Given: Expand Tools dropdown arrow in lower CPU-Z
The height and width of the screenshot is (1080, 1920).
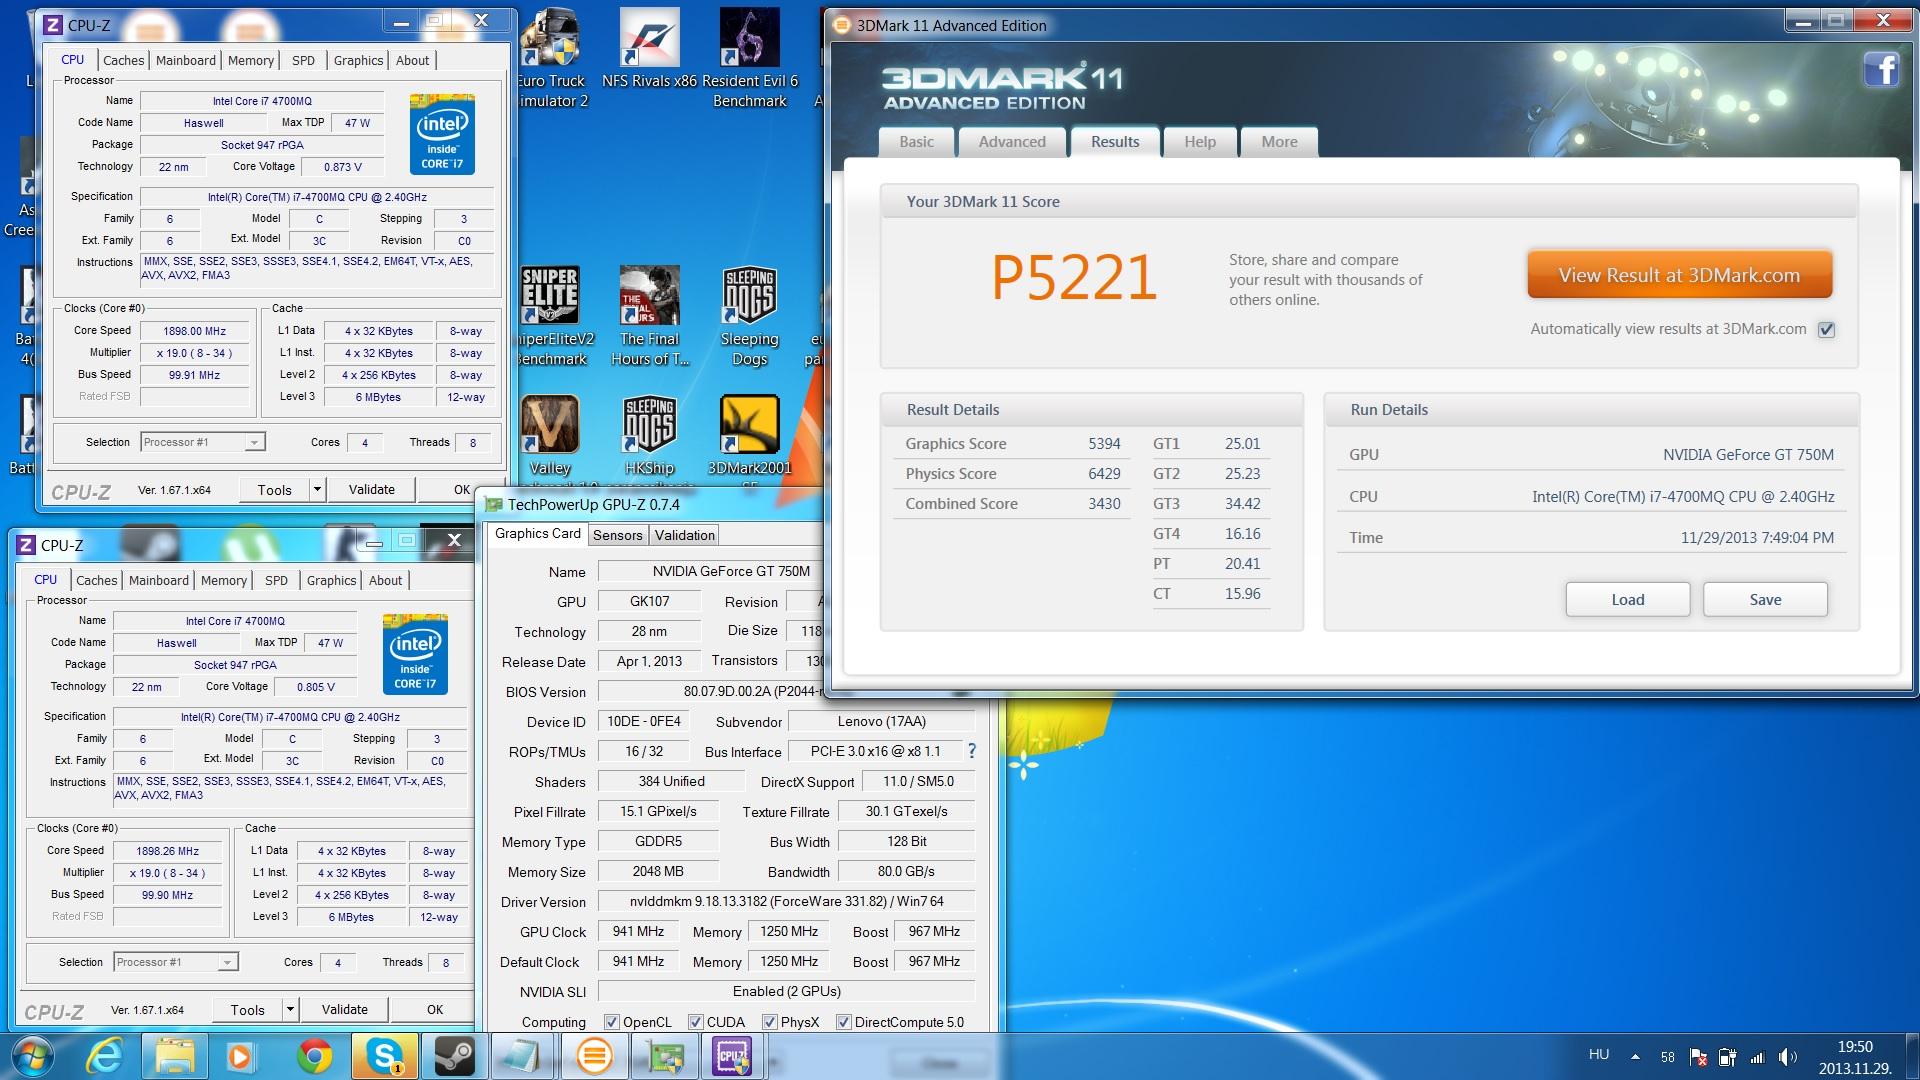Looking at the screenshot, I should (x=290, y=1010).
